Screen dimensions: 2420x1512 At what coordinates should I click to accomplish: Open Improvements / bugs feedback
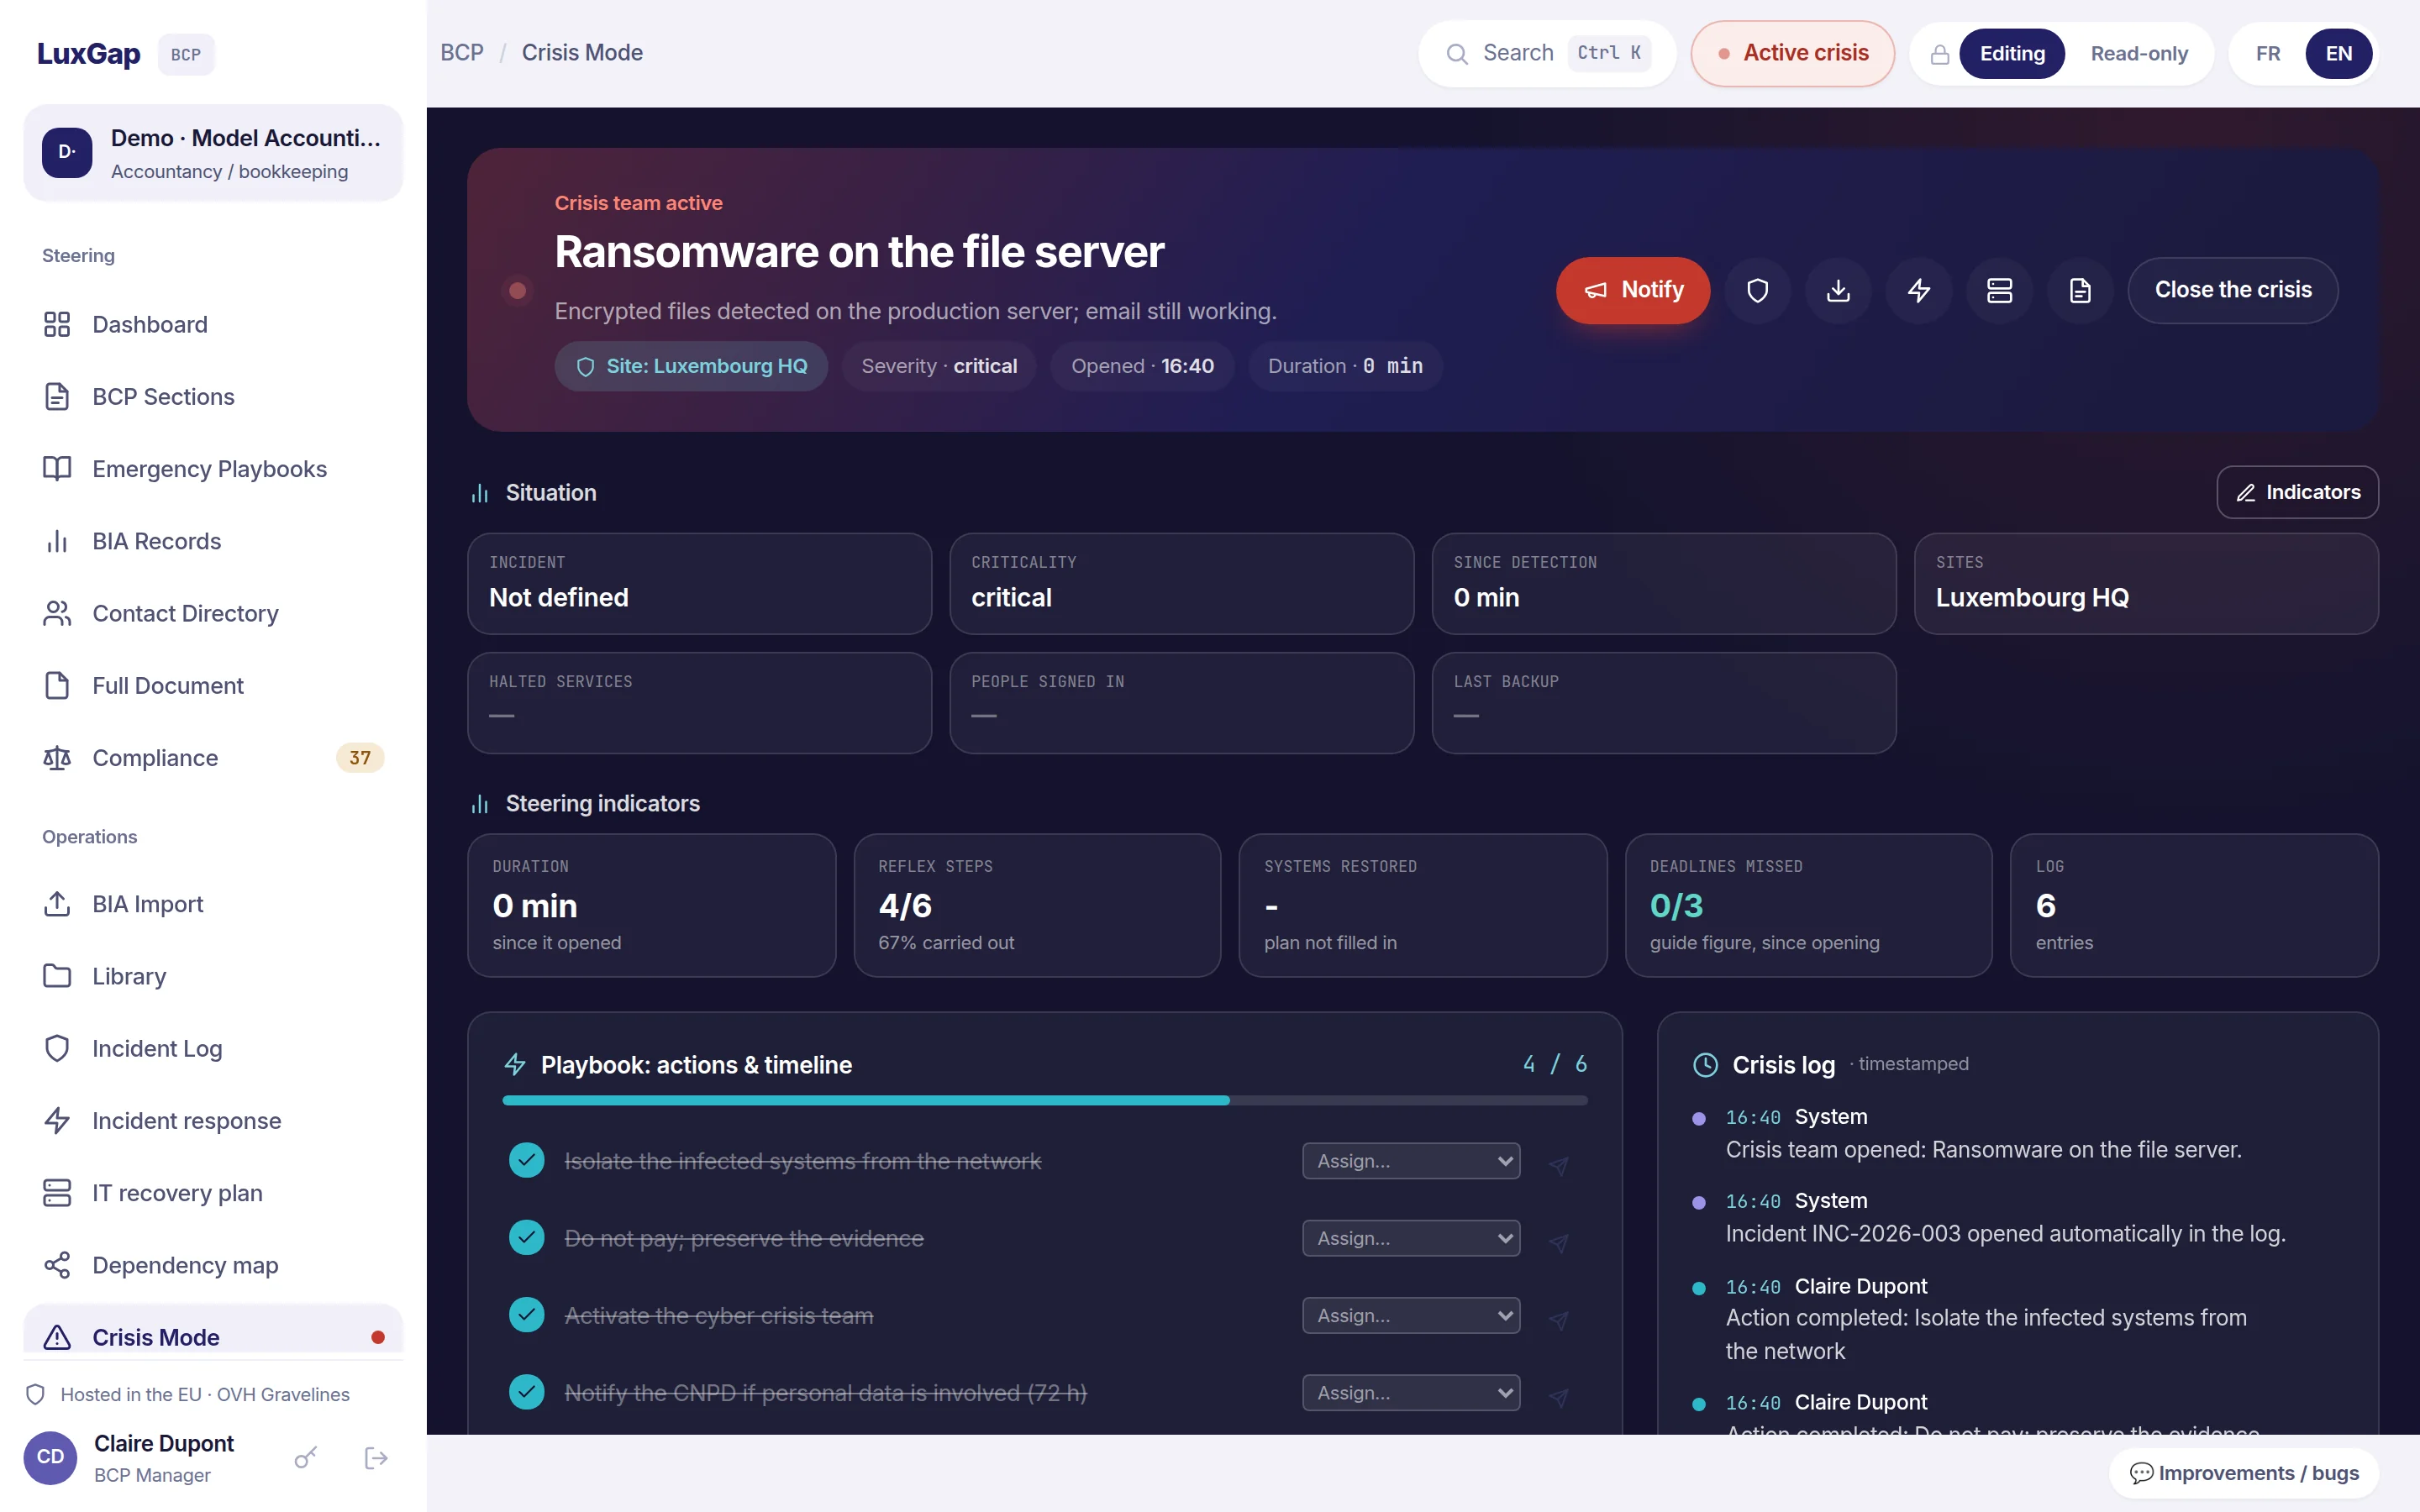pos(2244,1473)
